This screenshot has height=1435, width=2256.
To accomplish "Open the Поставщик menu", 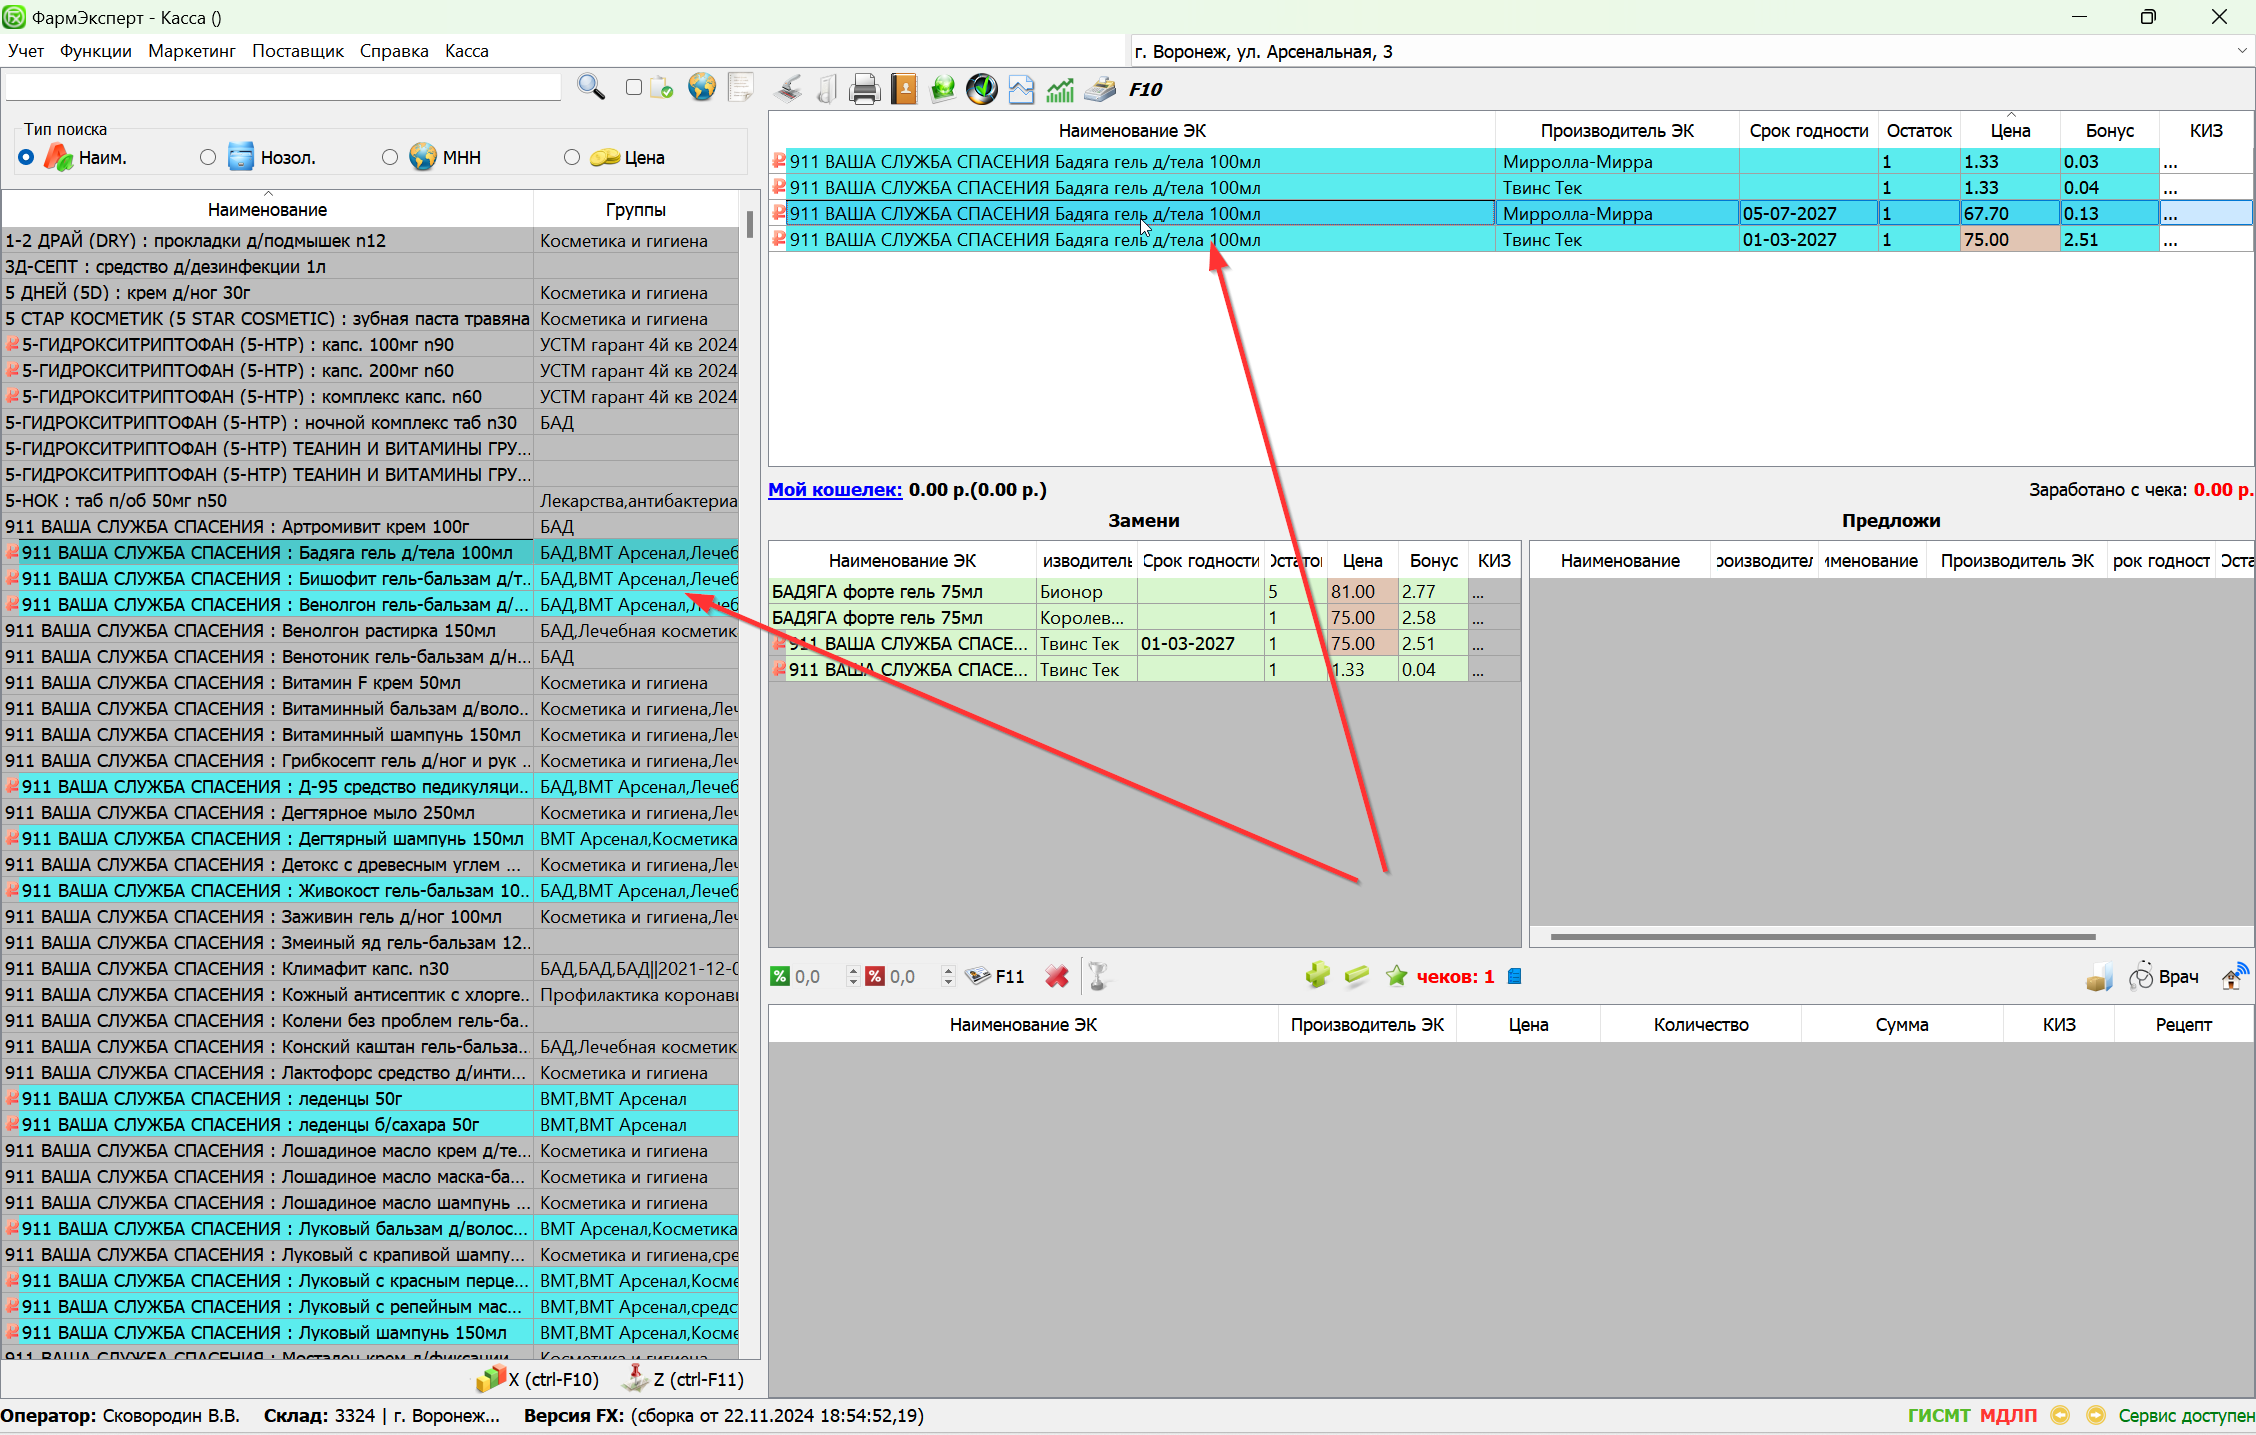I will point(297,51).
